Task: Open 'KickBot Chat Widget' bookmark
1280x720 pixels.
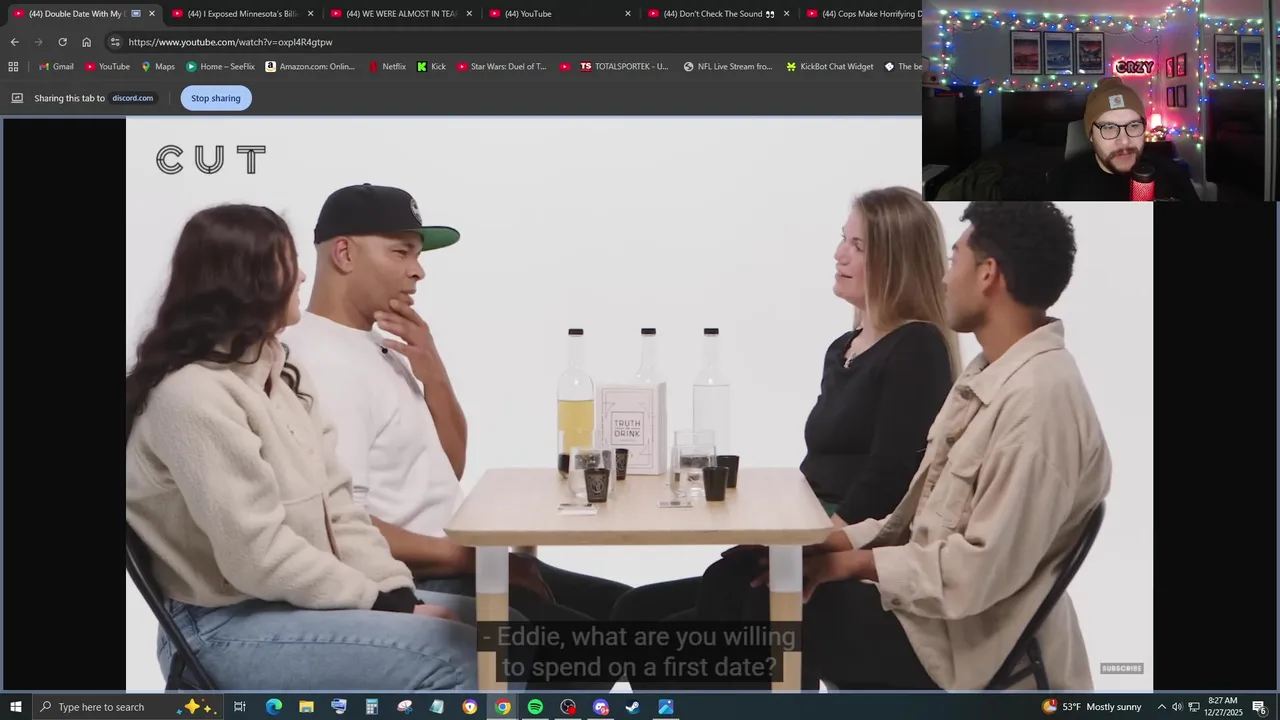Action: pos(830,67)
